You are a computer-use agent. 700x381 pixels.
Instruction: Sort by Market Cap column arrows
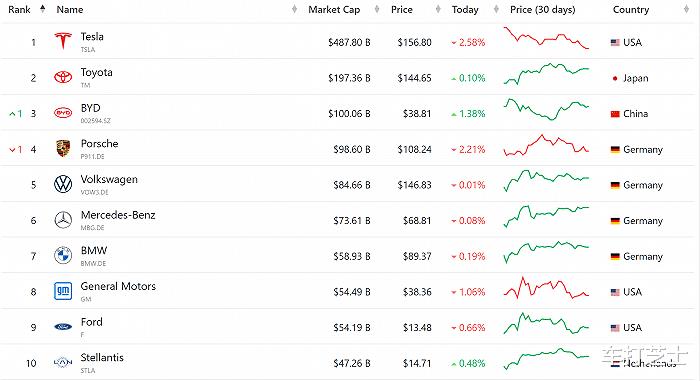click(377, 9)
